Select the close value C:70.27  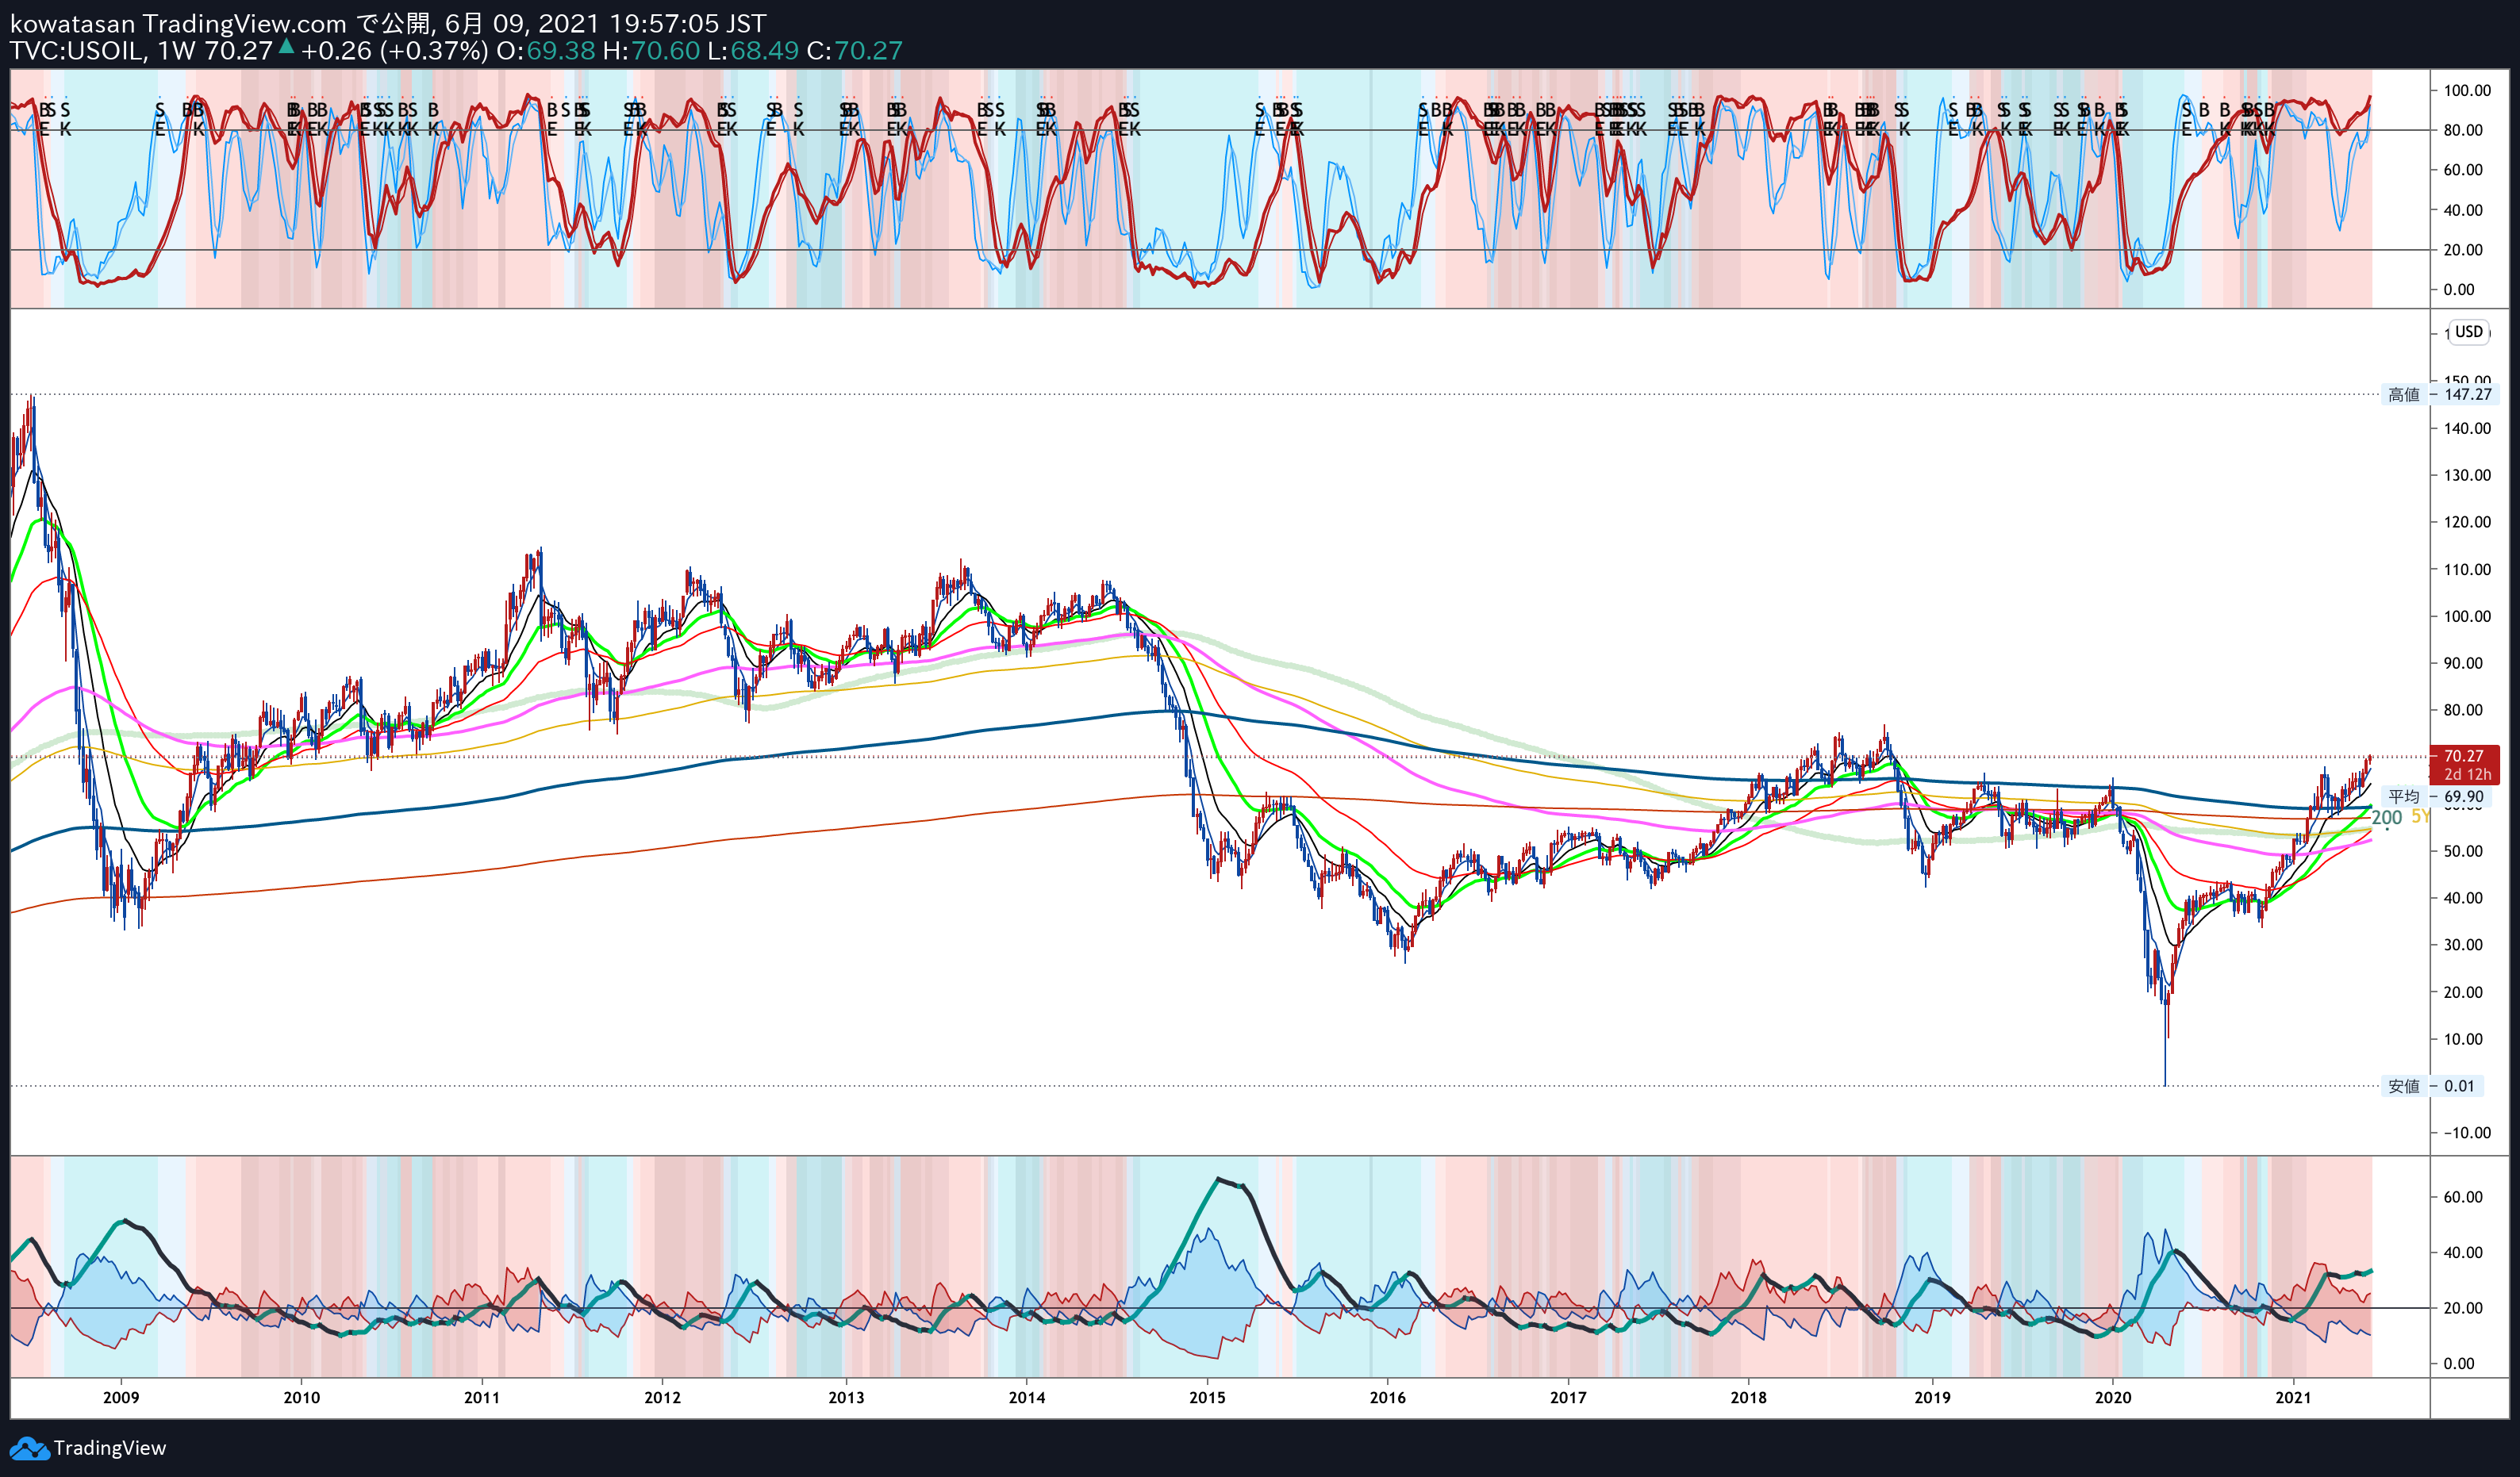(855, 51)
